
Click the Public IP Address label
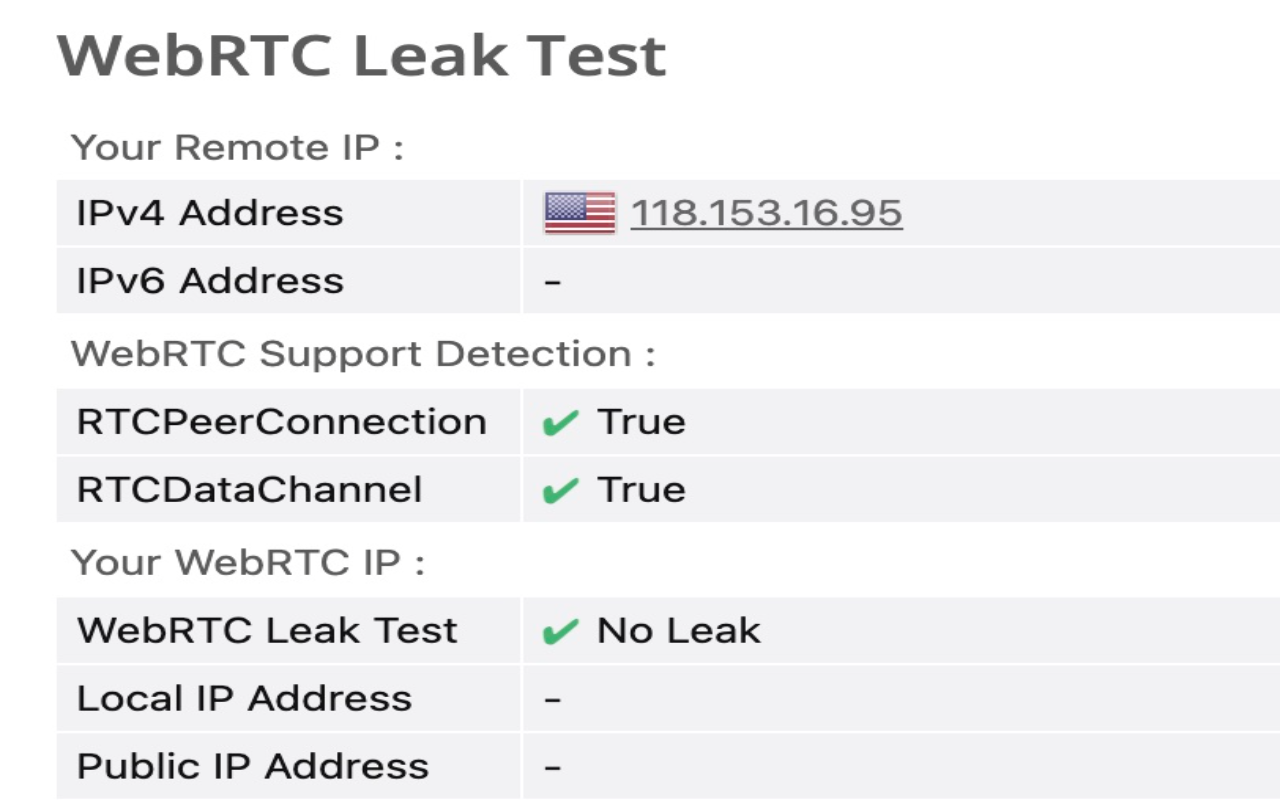pos(253,767)
